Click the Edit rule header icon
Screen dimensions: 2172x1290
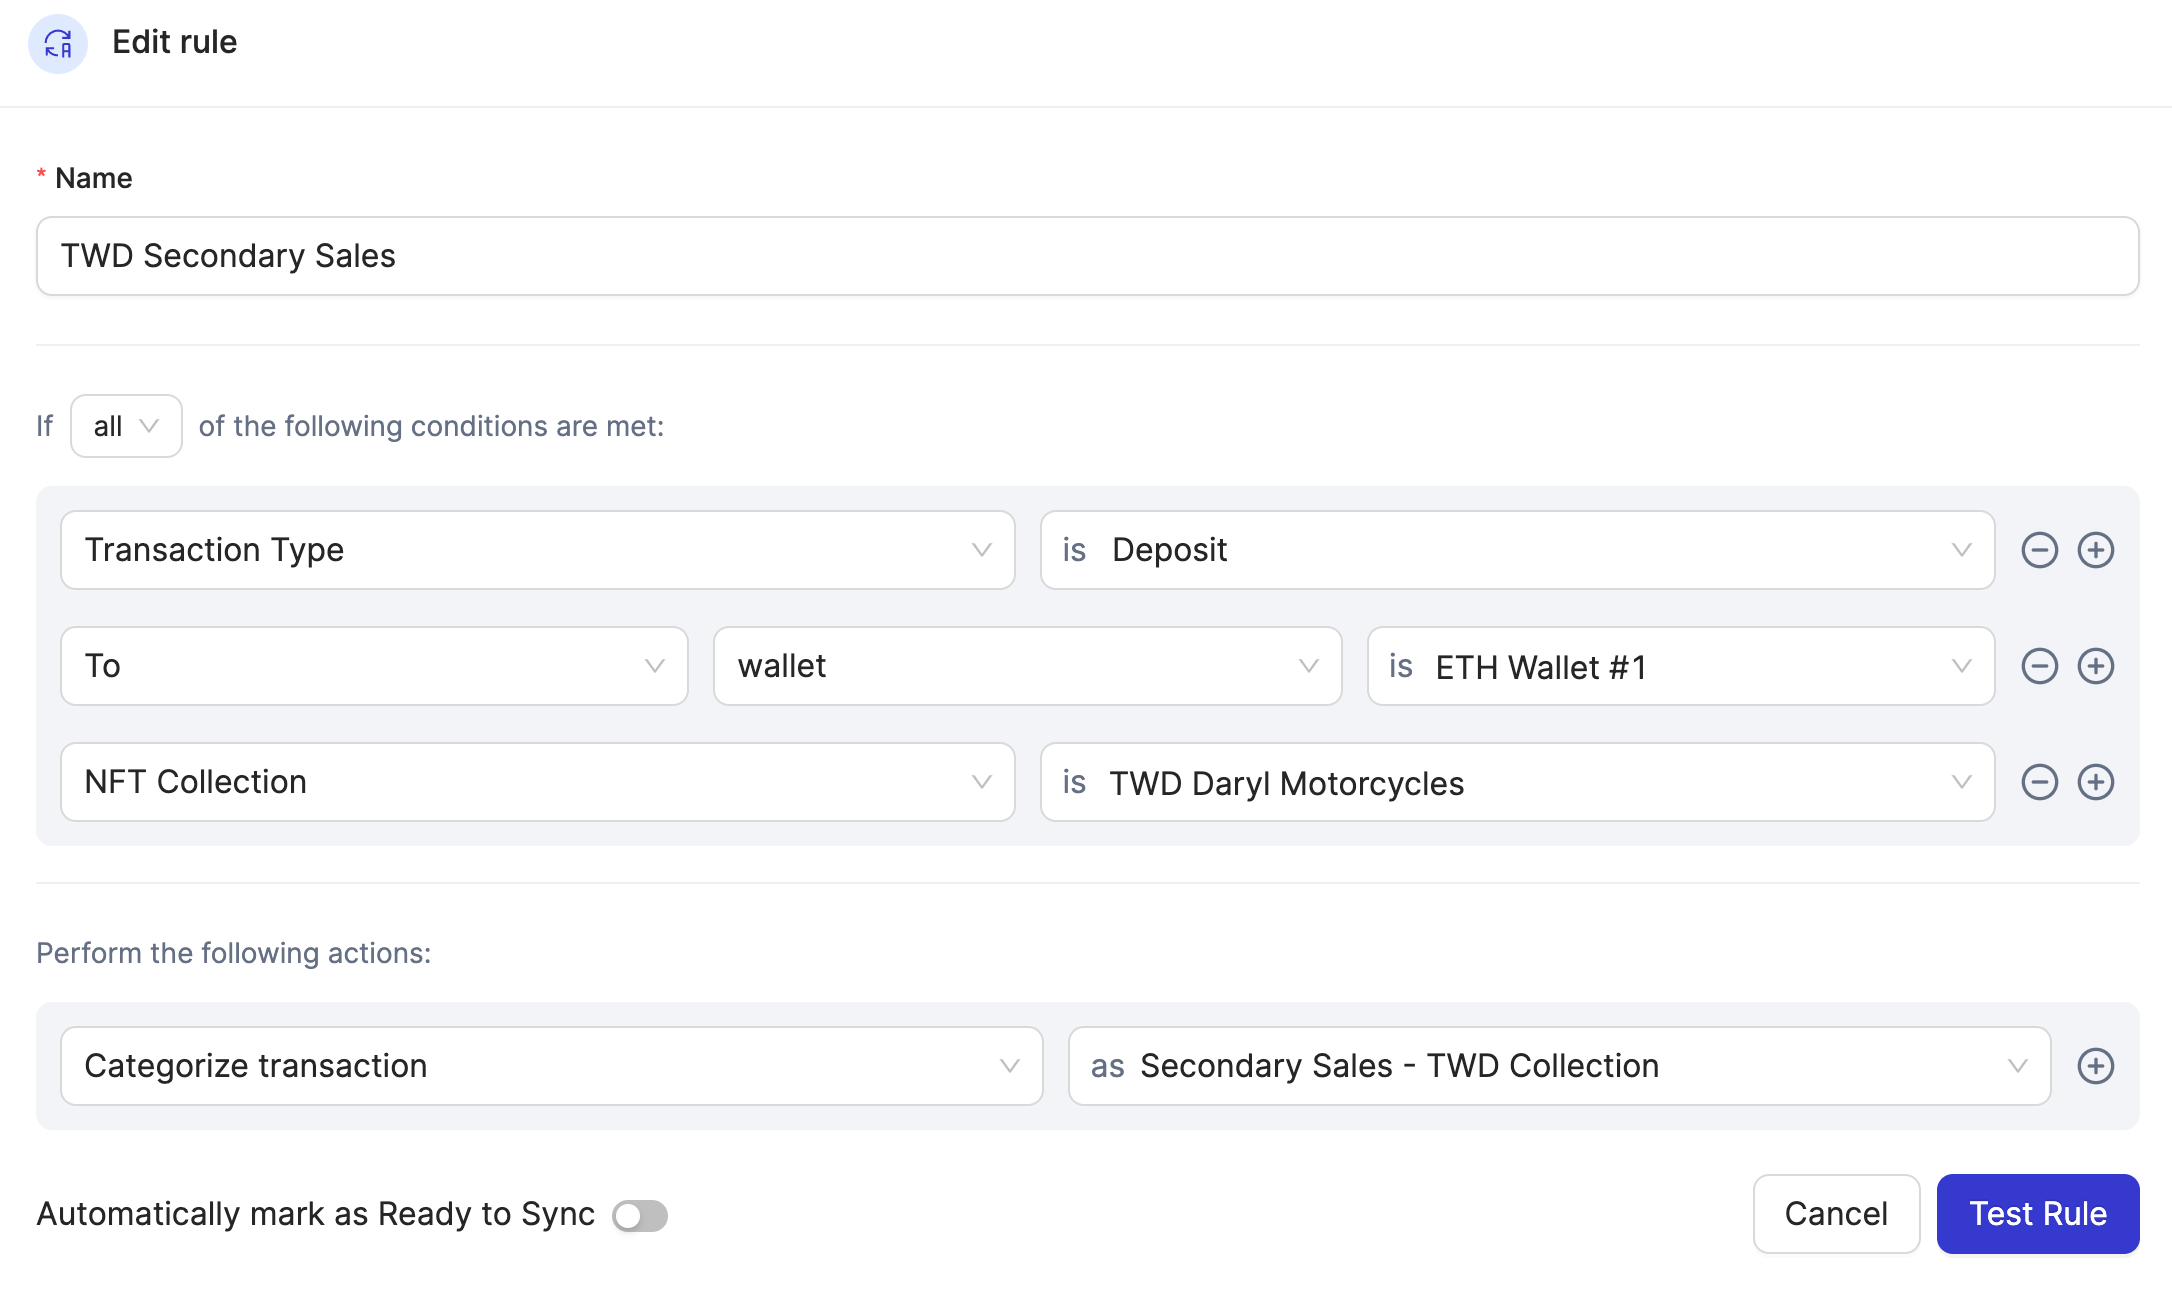click(58, 43)
